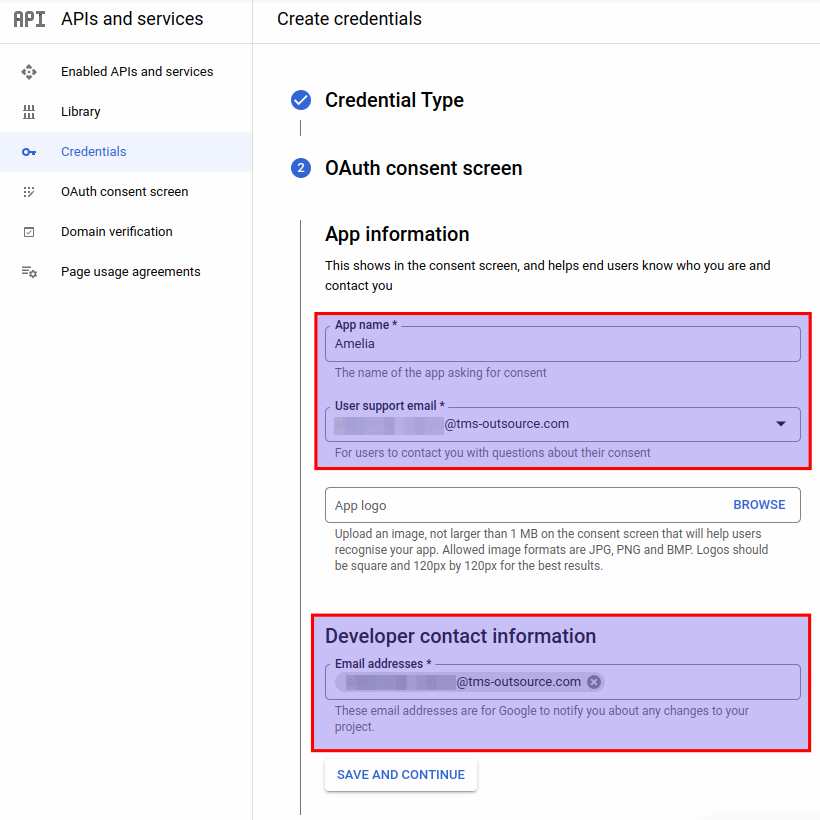Screen dimensions: 820x820
Task: Click the OAuth consent screen icon
Action: click(29, 192)
